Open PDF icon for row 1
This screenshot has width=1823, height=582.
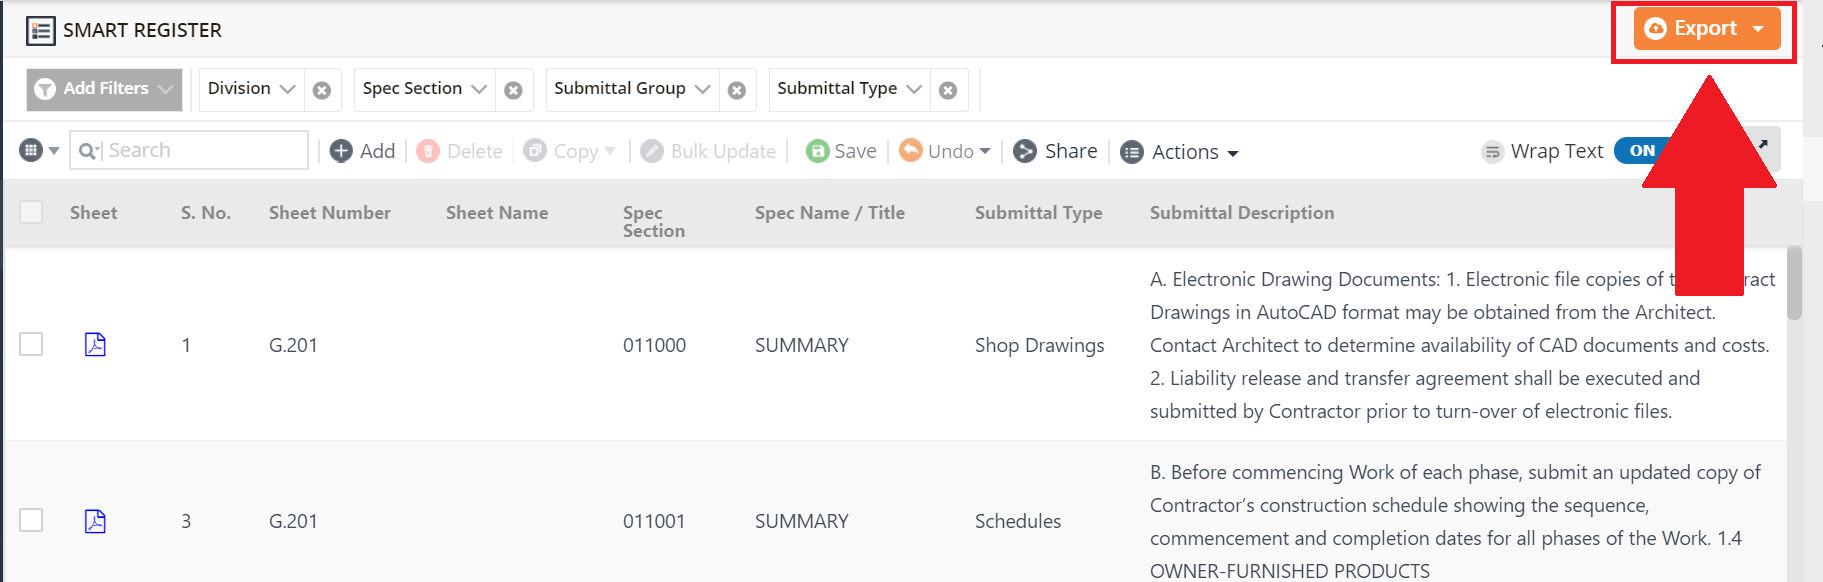[95, 344]
